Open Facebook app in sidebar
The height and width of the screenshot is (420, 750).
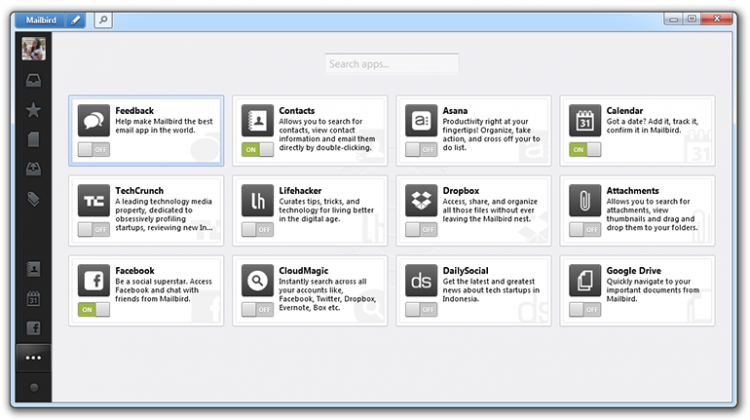coord(33,328)
